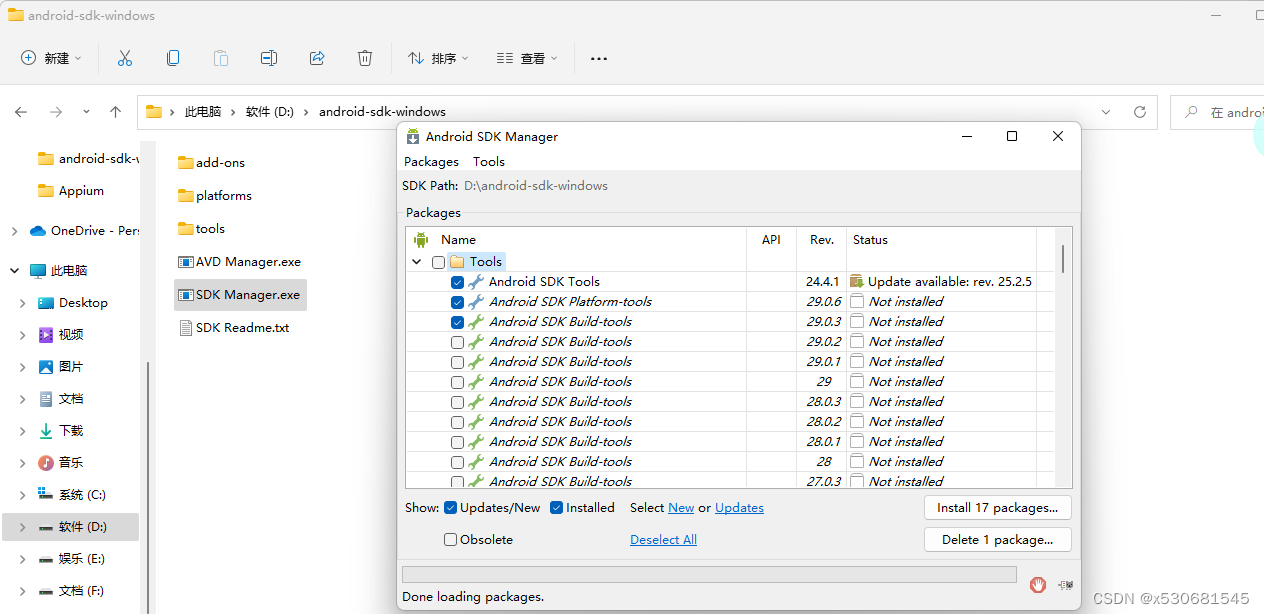Click the Copy icon in Explorer toolbar

click(x=173, y=58)
